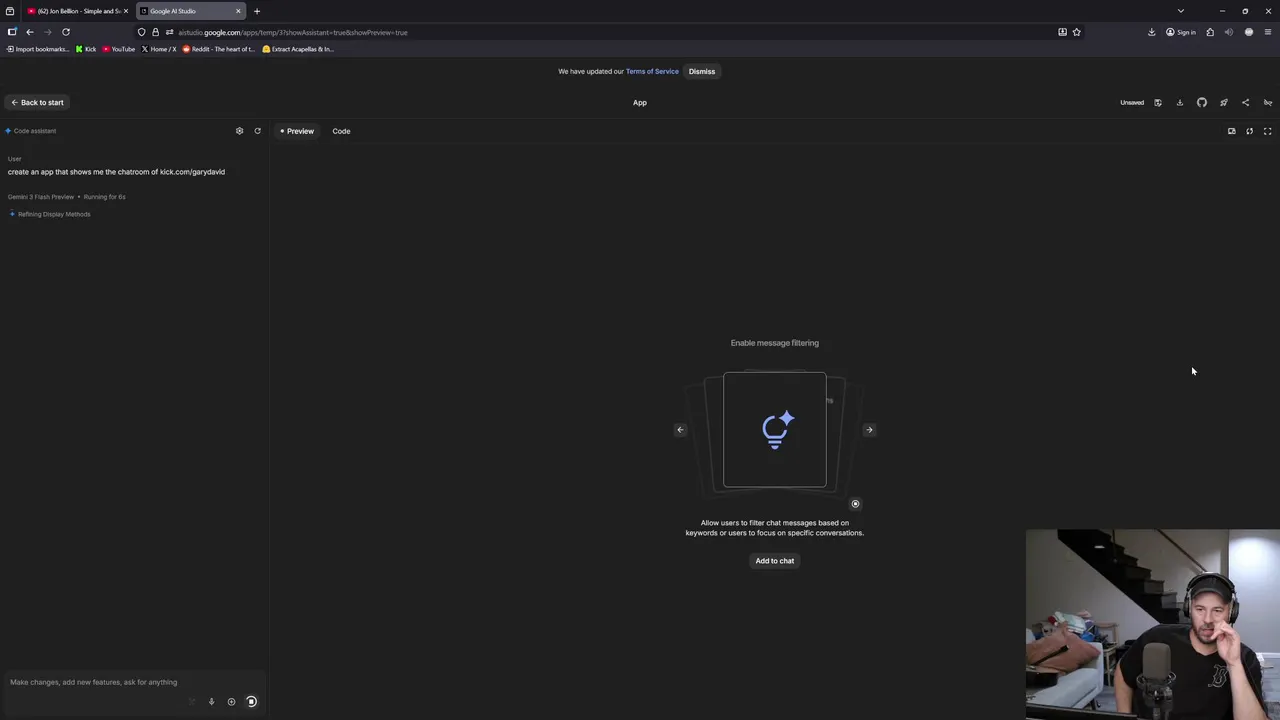Open browser extensions icon
The width and height of the screenshot is (1280, 720).
1210,32
